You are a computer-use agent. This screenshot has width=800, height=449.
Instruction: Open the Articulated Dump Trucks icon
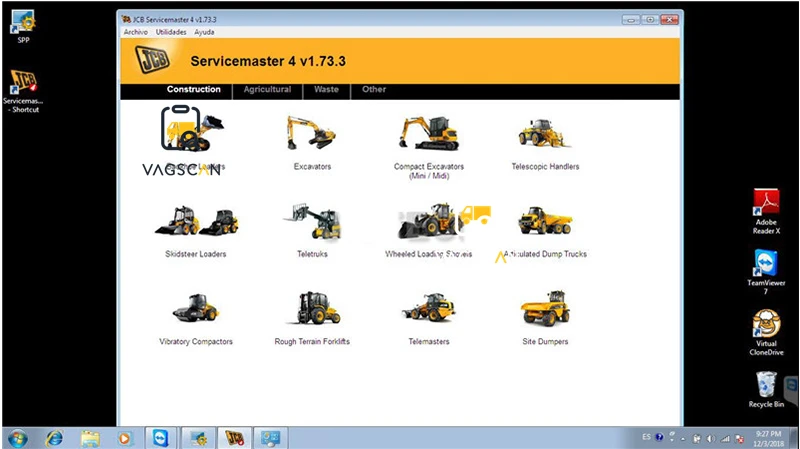[x=545, y=220]
